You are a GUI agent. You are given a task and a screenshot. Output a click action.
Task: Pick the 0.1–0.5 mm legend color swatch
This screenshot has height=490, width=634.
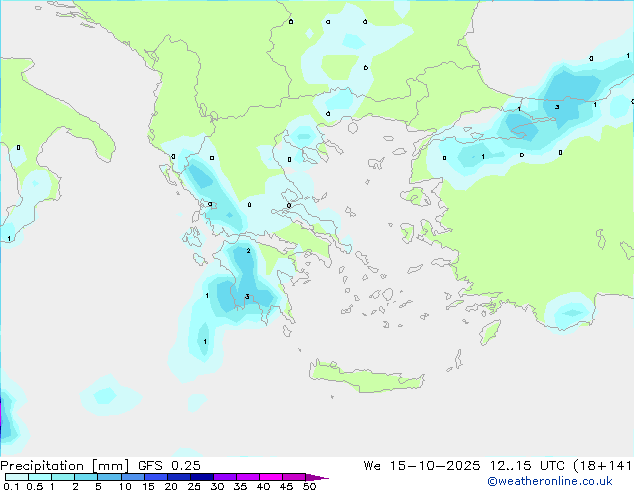pyautogui.click(x=17, y=477)
